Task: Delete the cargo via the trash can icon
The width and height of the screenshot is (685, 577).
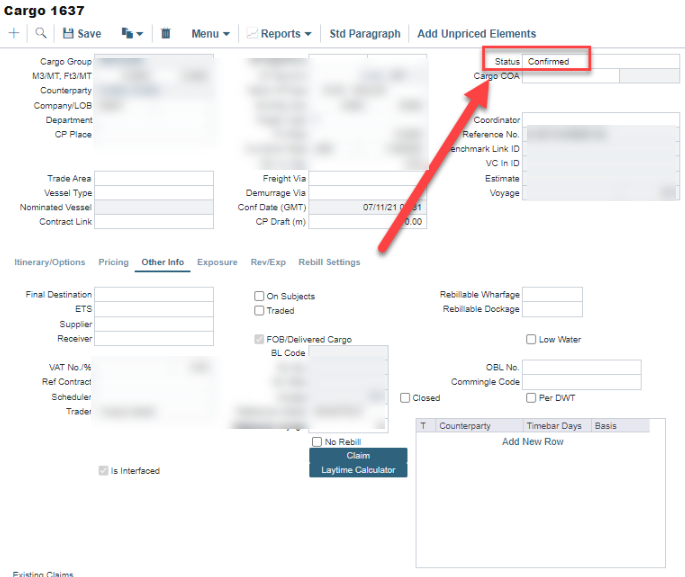Action: [x=166, y=34]
